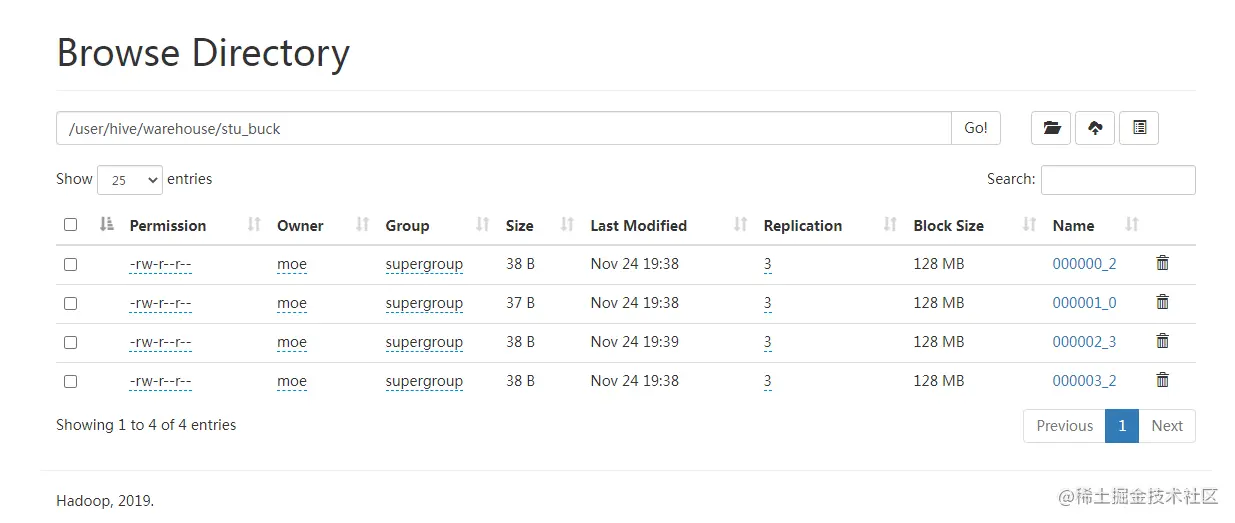Edit permission -rw-r--r-- of file 000001_0
This screenshot has height=523, width=1235.
[x=160, y=304]
